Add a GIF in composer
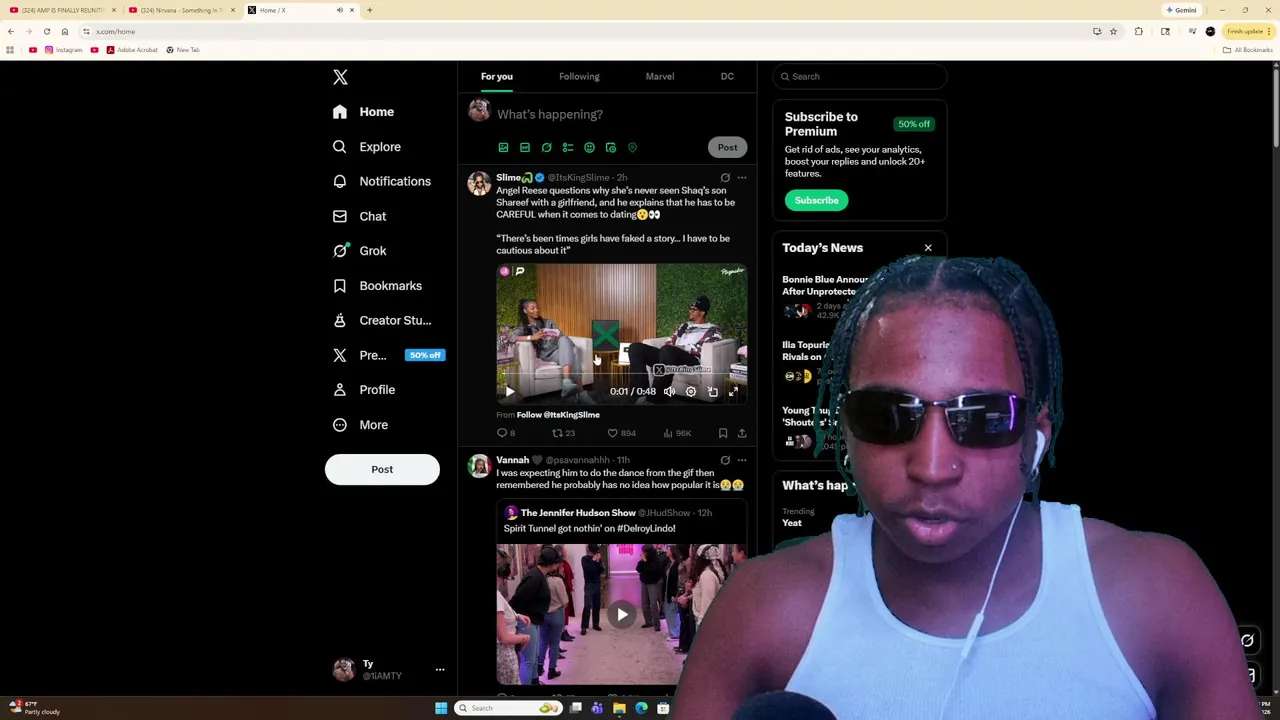The width and height of the screenshot is (1280, 720). [525, 148]
